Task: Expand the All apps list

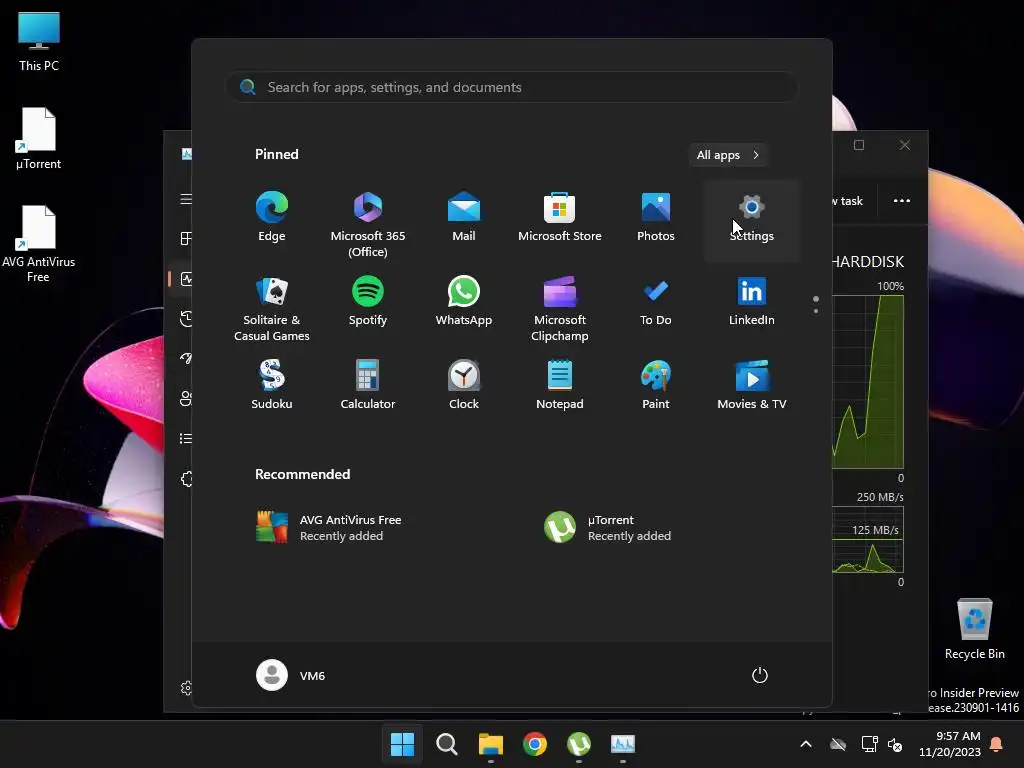Action: point(728,155)
